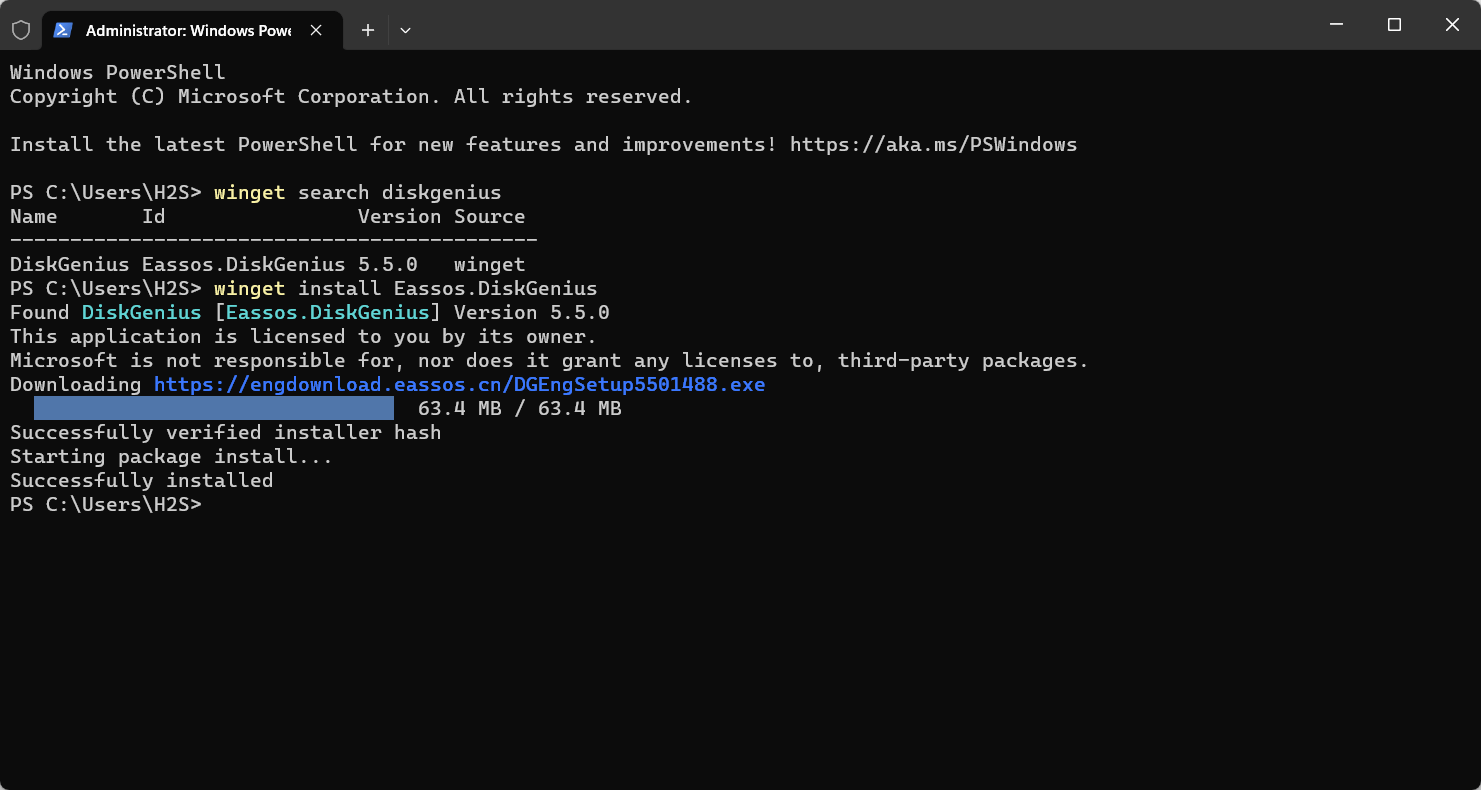The width and height of the screenshot is (1481, 790).
Task: Click the last empty 'PS C:\Users\H2S>' prompt
Action: coord(105,505)
